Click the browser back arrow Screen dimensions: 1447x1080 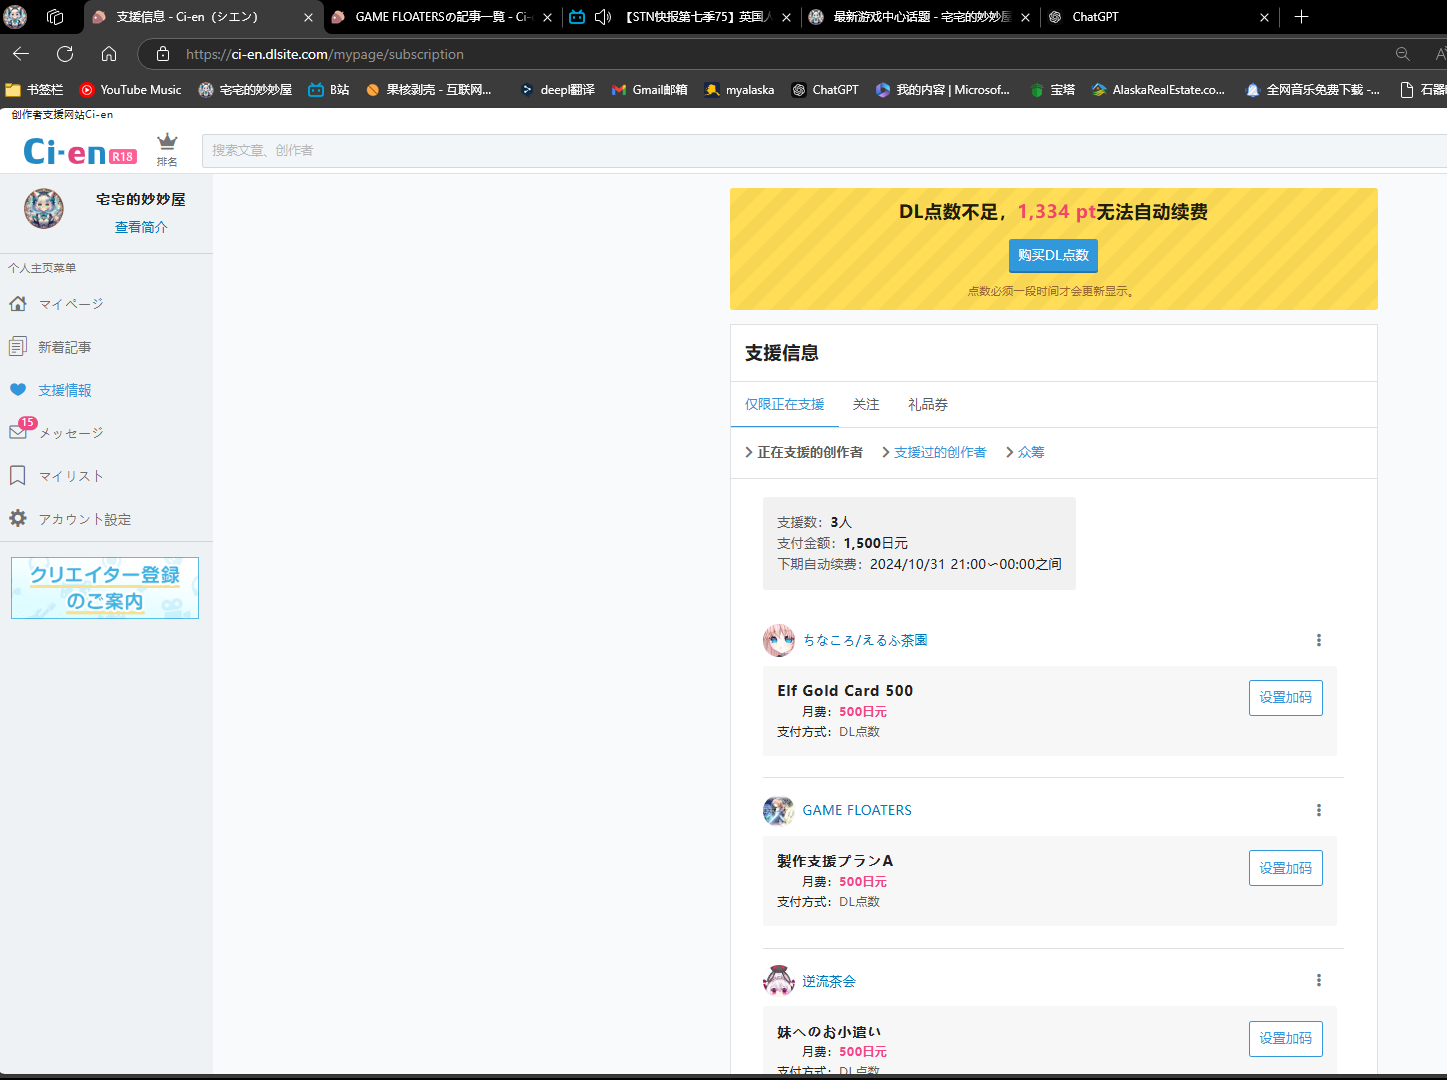tap(21, 54)
